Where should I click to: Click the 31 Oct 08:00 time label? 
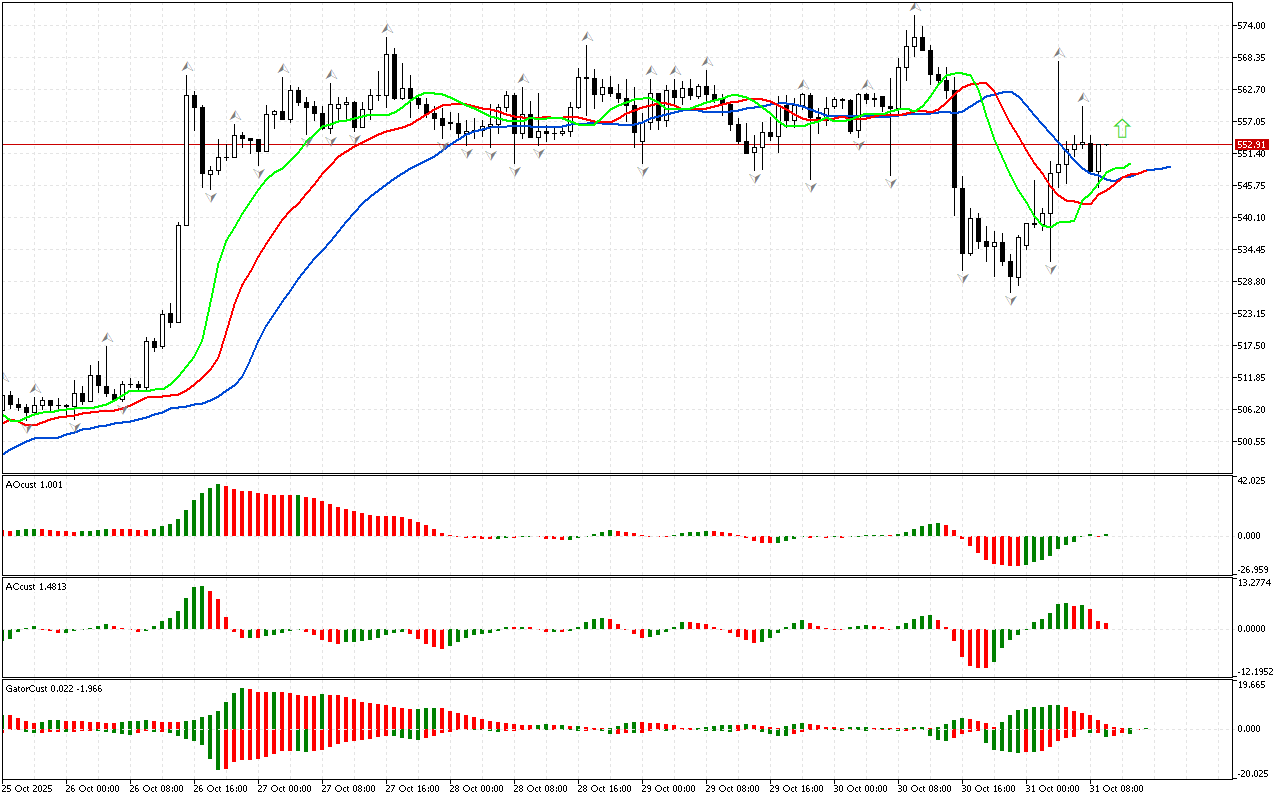[x=1118, y=788]
